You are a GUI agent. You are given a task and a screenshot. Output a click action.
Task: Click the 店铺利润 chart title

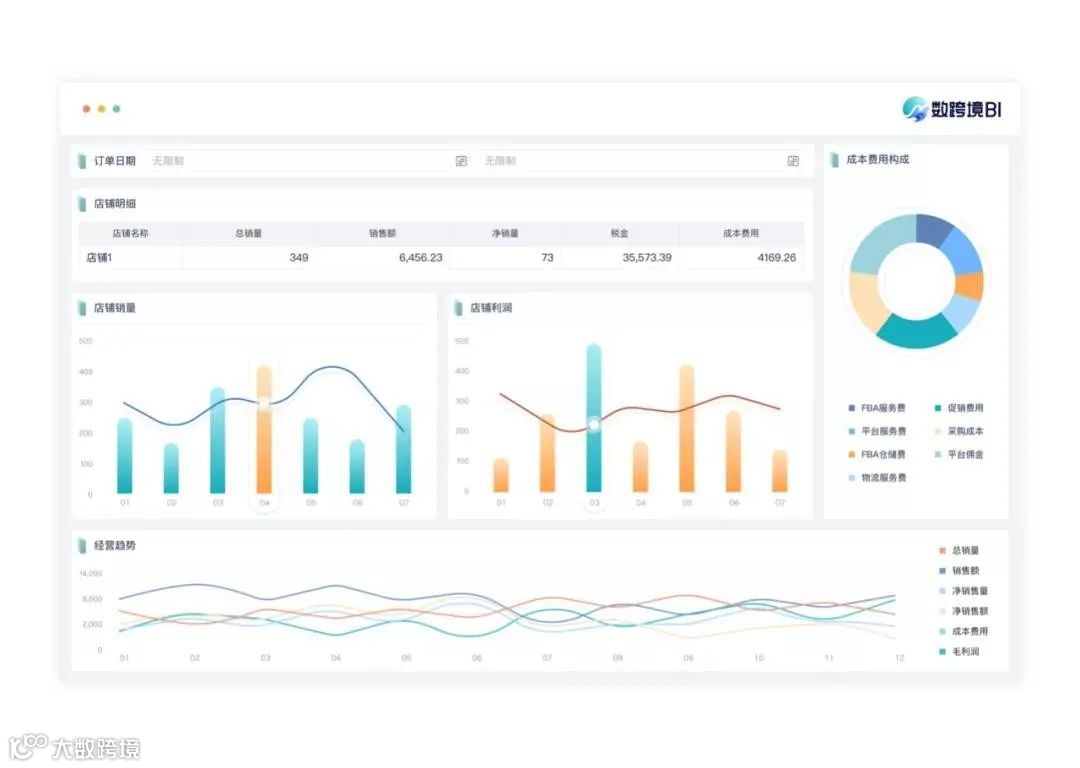pos(490,308)
